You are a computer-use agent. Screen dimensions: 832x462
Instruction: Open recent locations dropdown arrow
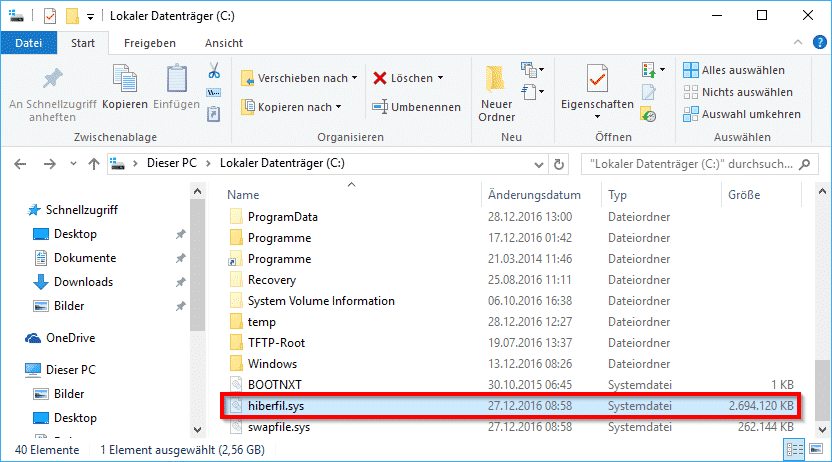tap(73, 164)
